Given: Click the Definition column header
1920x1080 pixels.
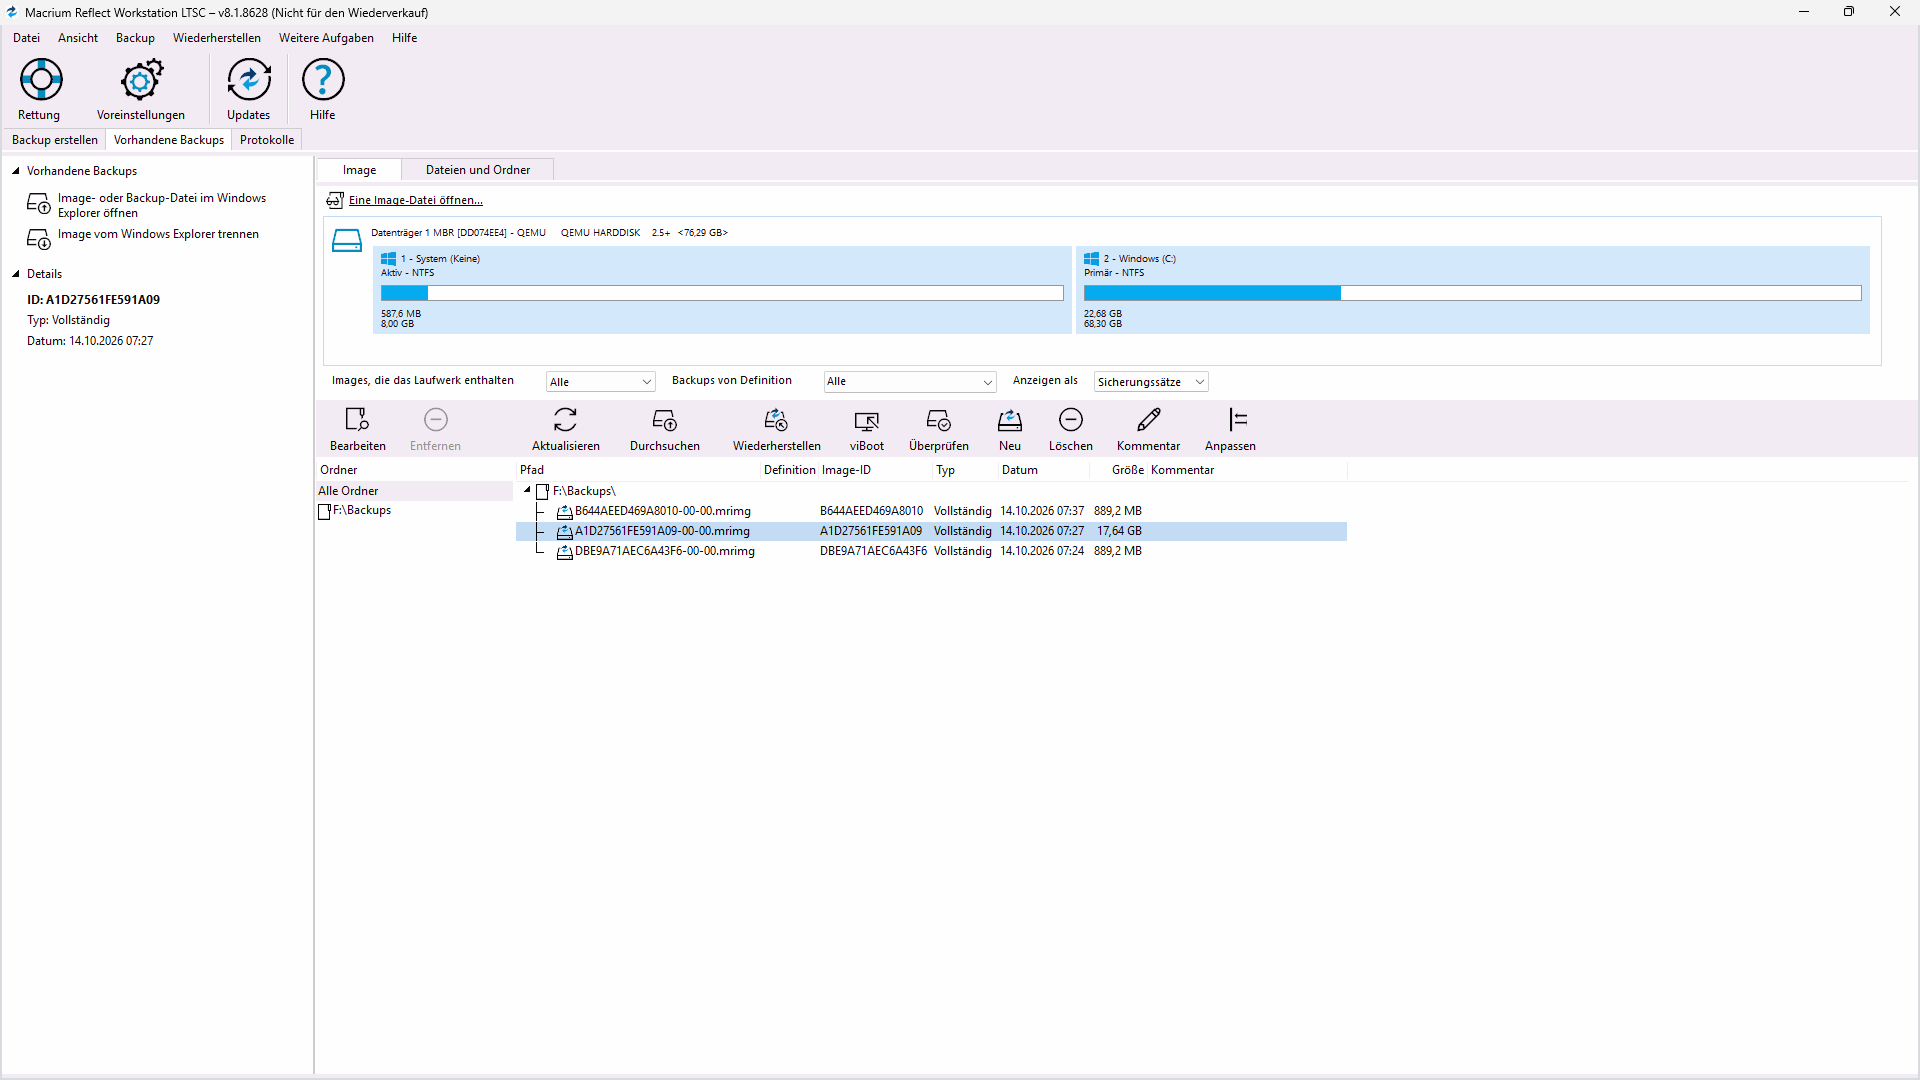Looking at the screenshot, I should 789,470.
